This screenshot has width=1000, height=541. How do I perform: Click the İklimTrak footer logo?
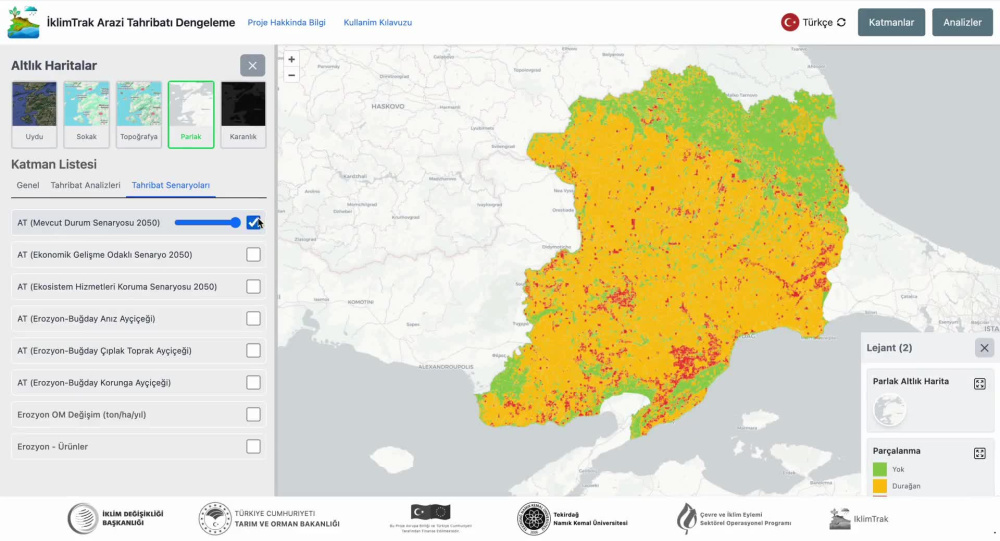tap(858, 519)
